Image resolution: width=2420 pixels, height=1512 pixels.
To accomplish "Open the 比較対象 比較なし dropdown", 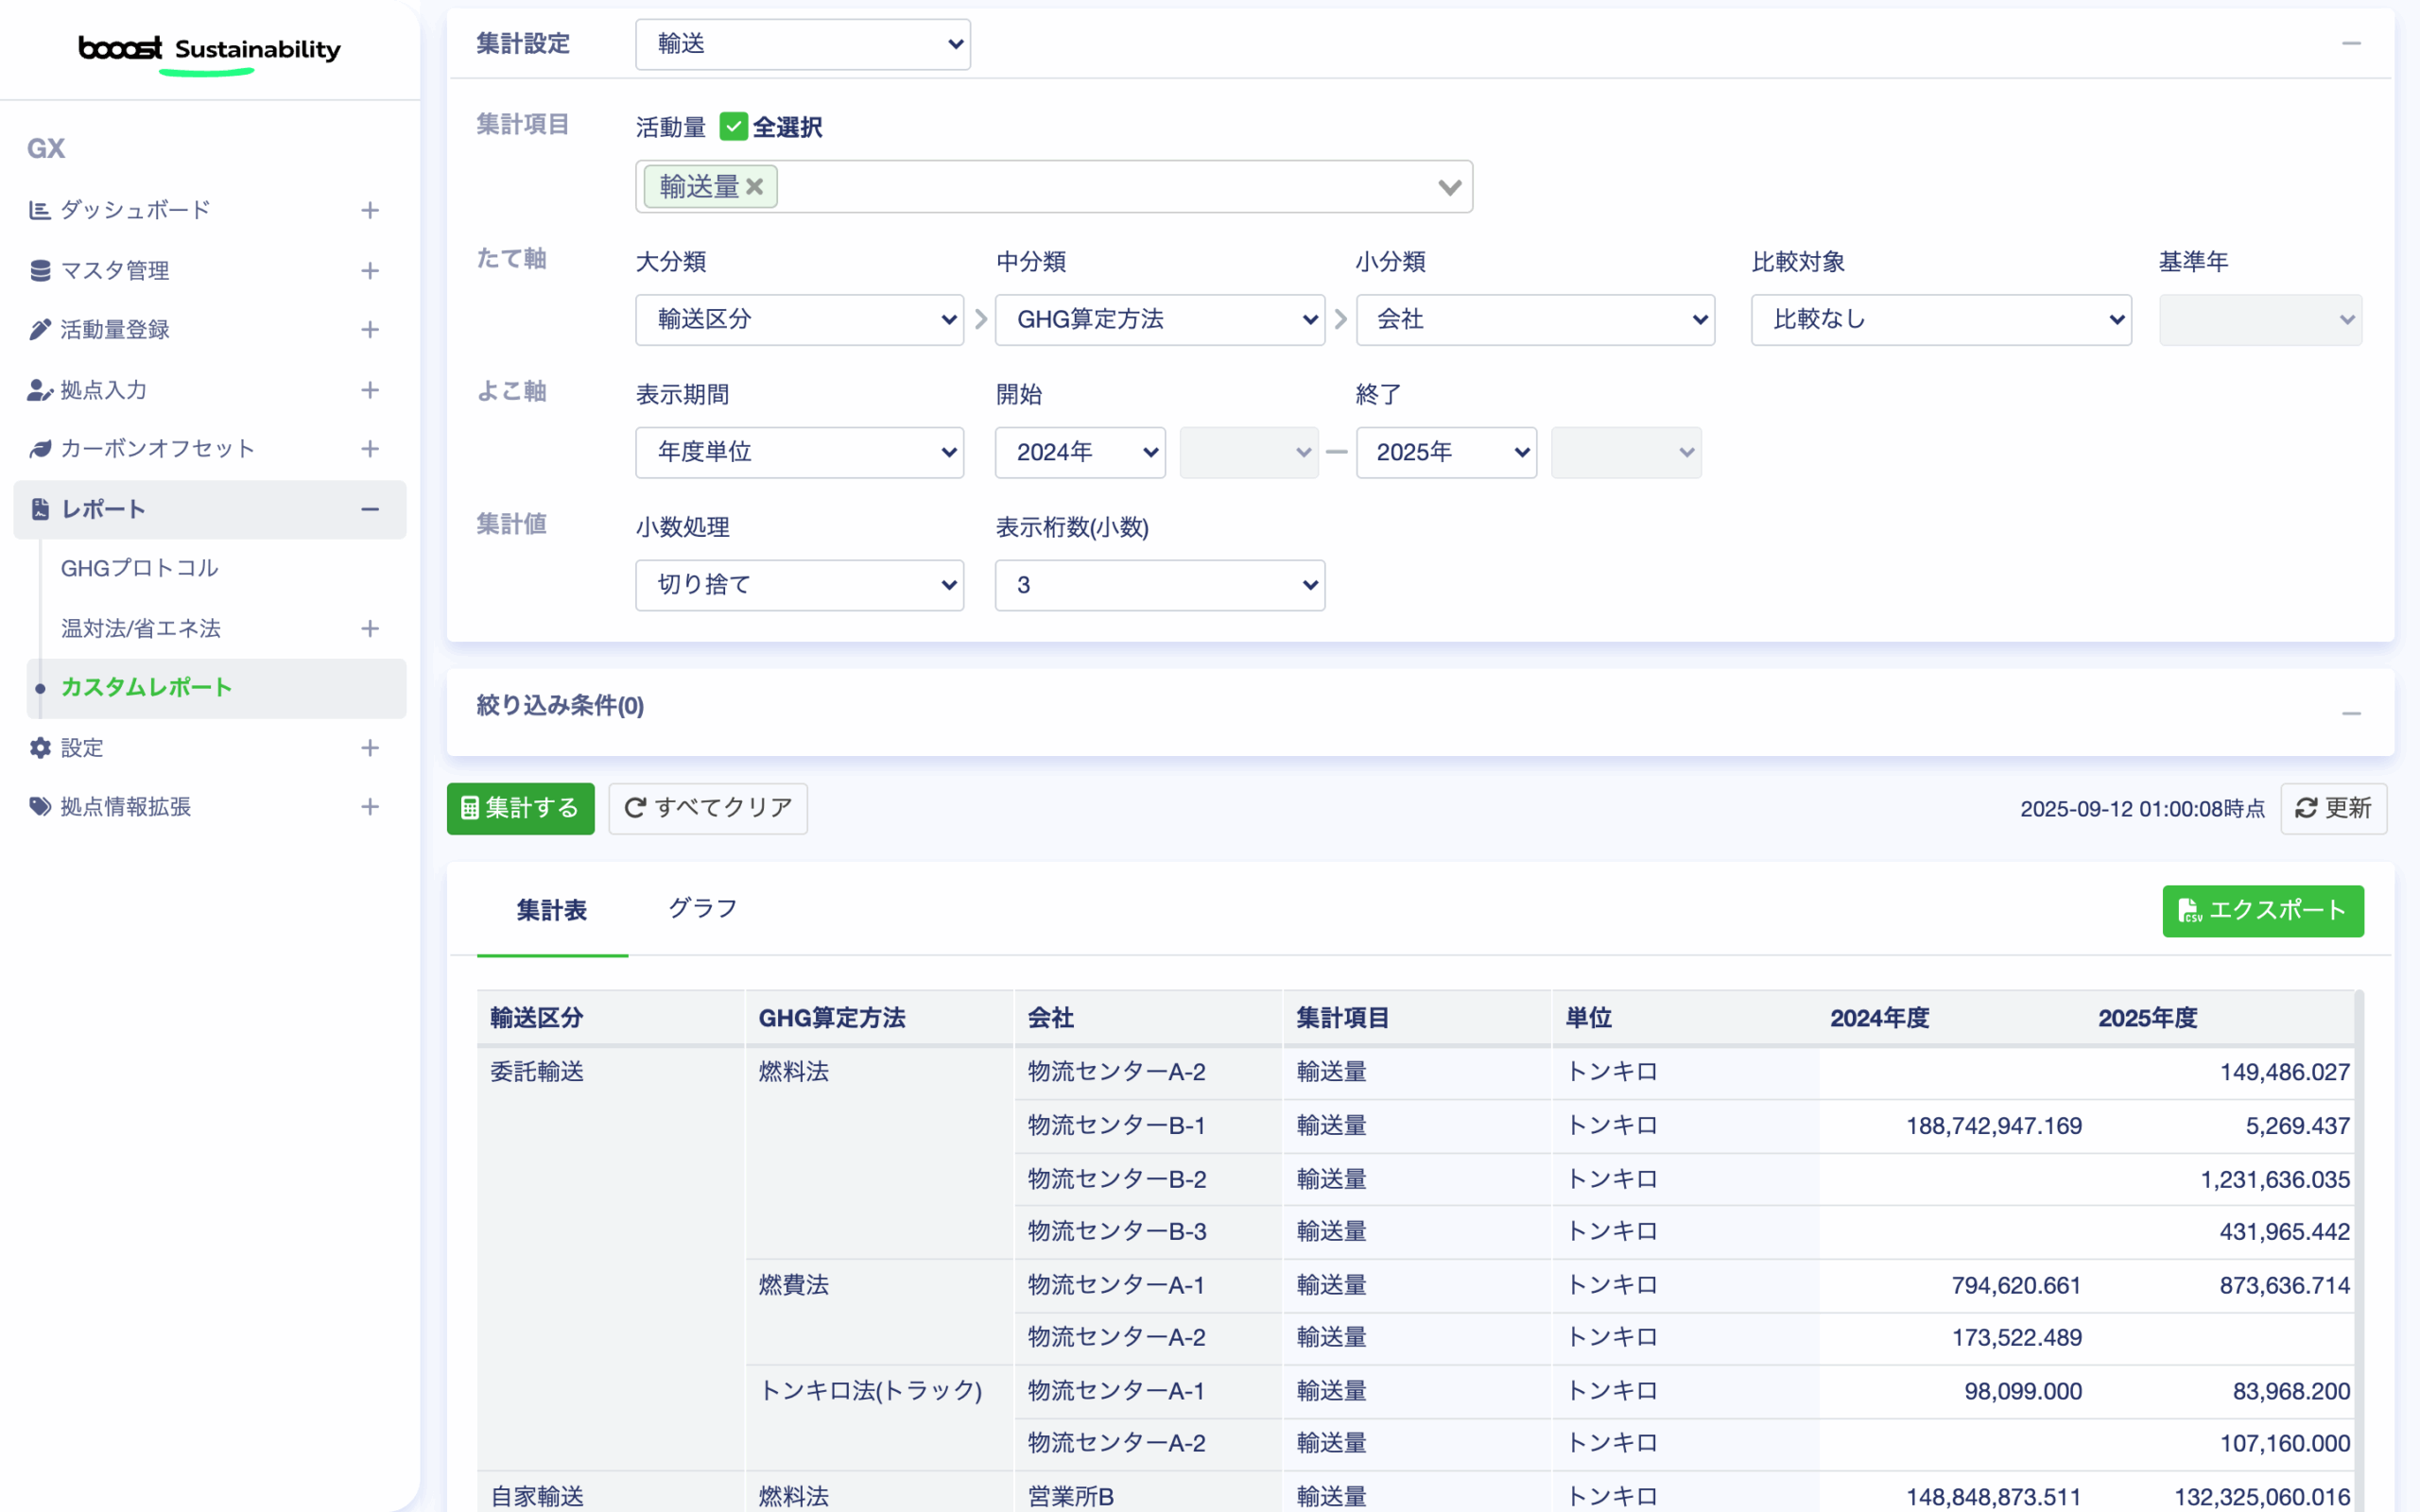I will point(1940,320).
